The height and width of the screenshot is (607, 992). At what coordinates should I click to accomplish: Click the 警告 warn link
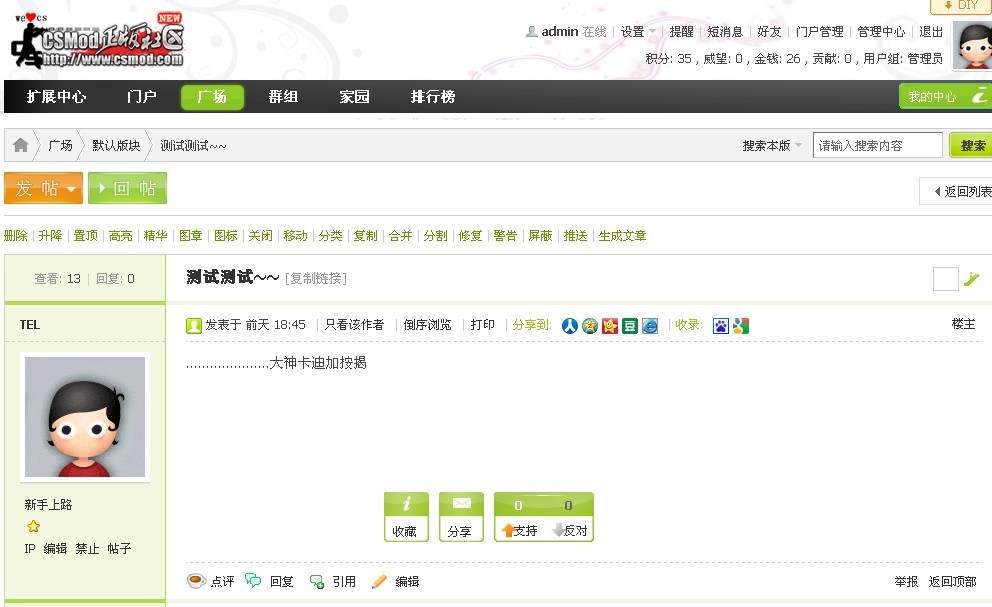tap(505, 235)
